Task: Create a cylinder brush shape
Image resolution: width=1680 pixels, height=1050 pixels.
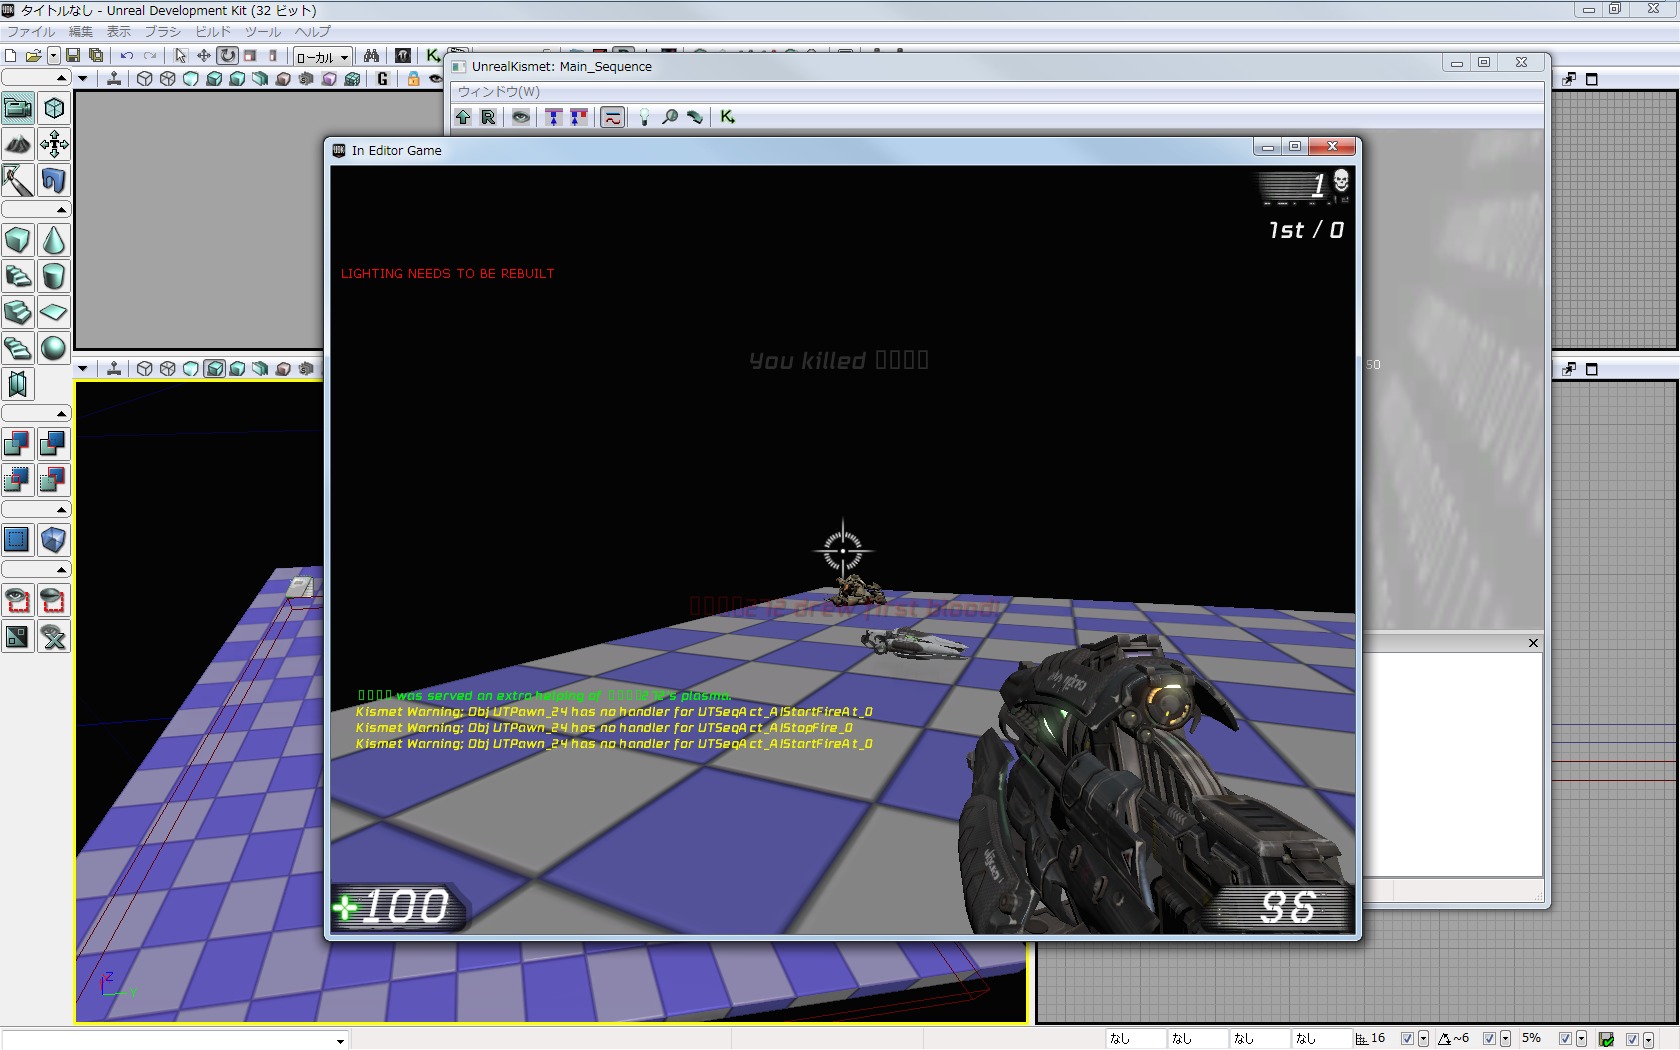Action: click(54, 277)
